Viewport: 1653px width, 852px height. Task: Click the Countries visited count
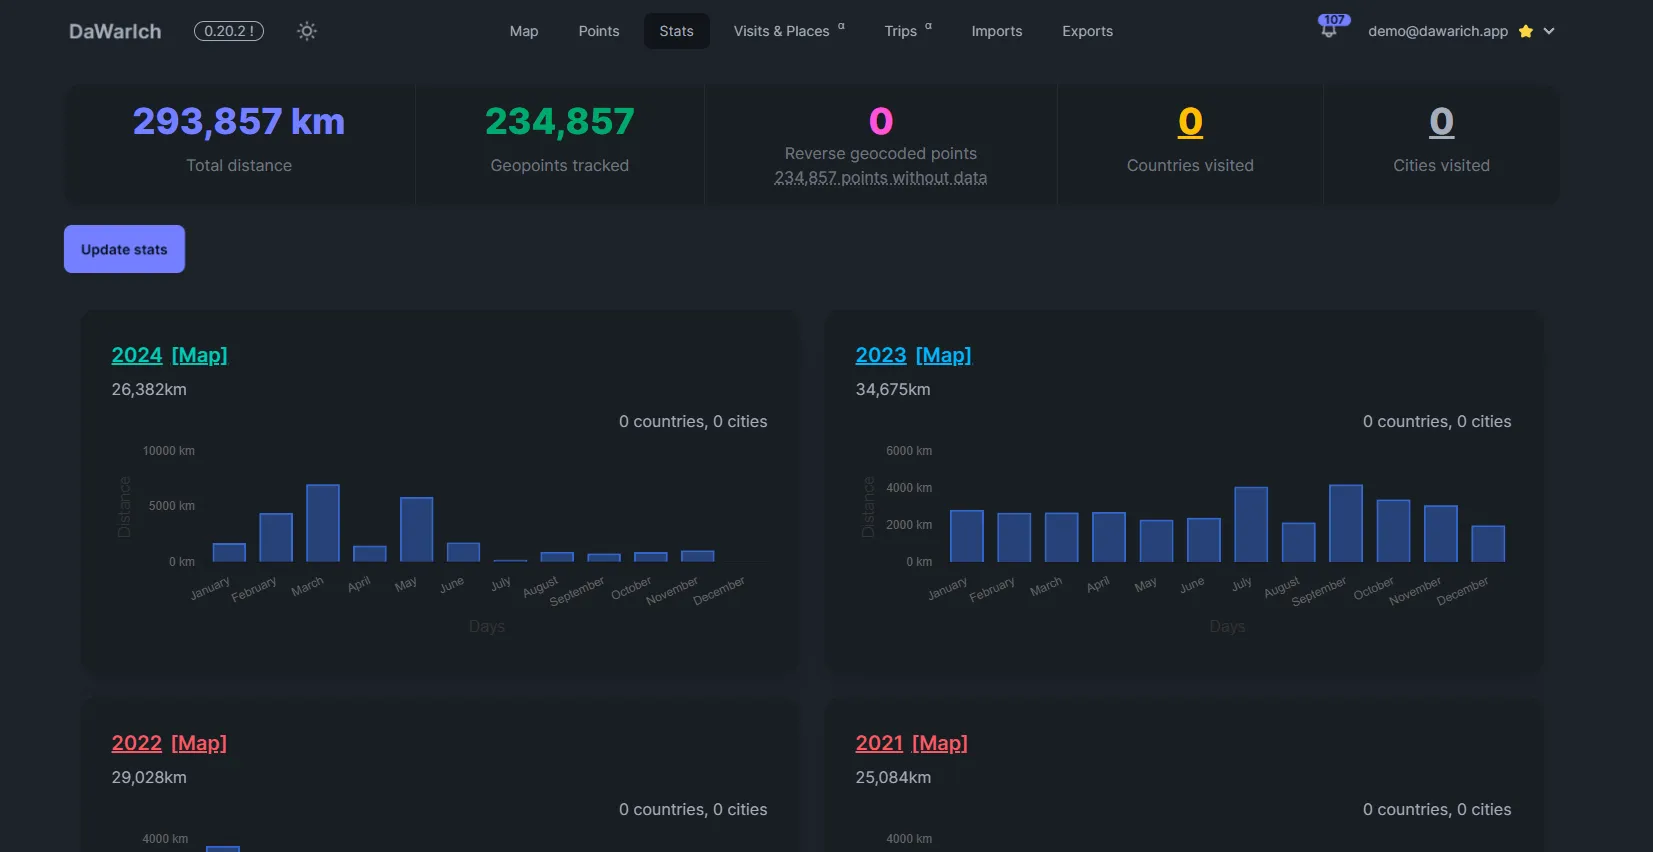(1190, 122)
